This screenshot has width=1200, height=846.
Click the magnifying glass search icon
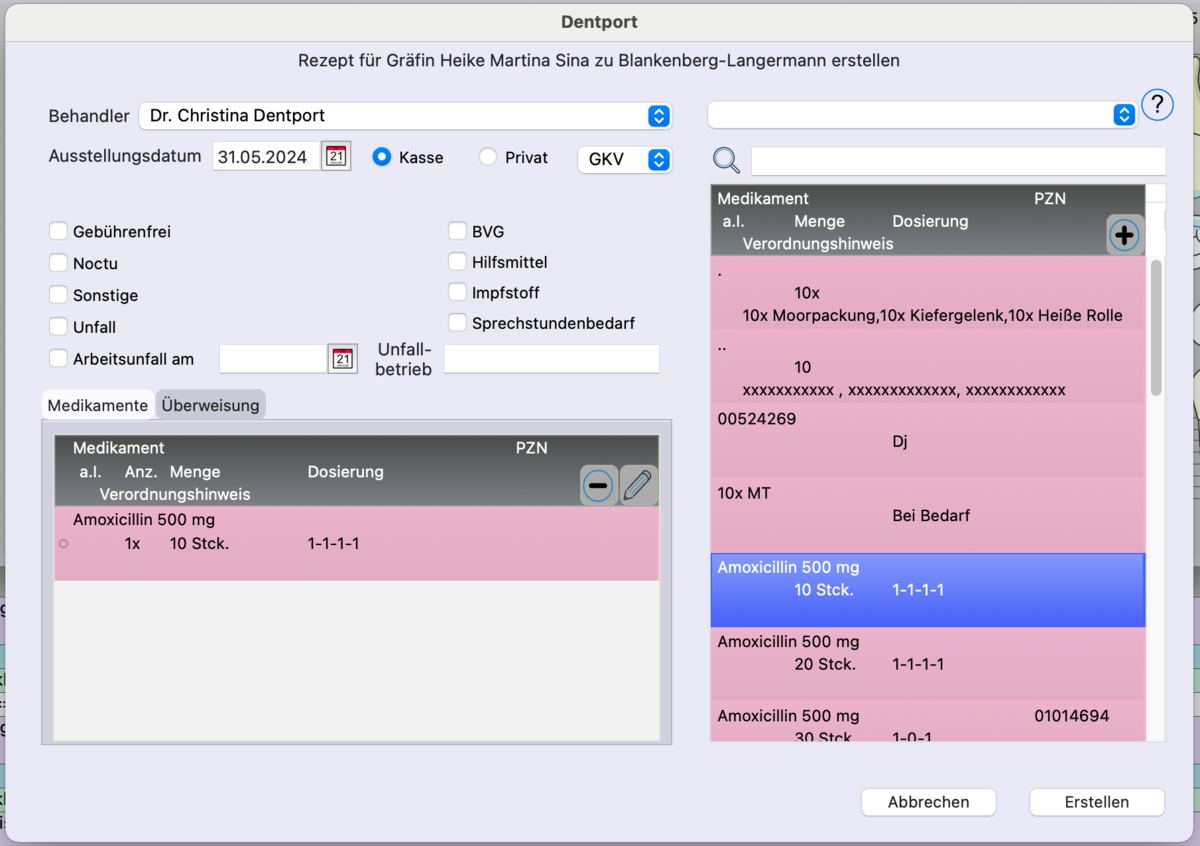point(727,160)
